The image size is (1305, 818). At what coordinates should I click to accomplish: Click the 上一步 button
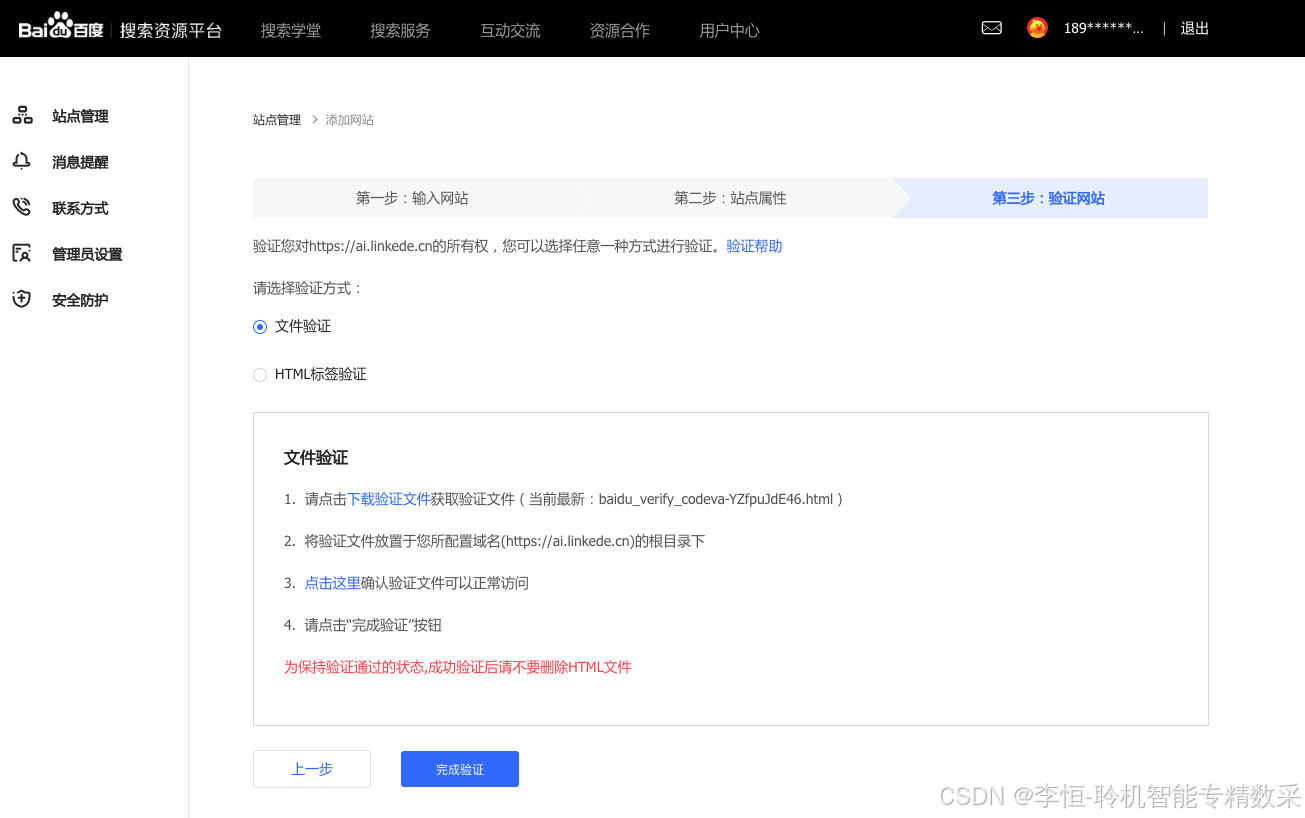(x=312, y=769)
